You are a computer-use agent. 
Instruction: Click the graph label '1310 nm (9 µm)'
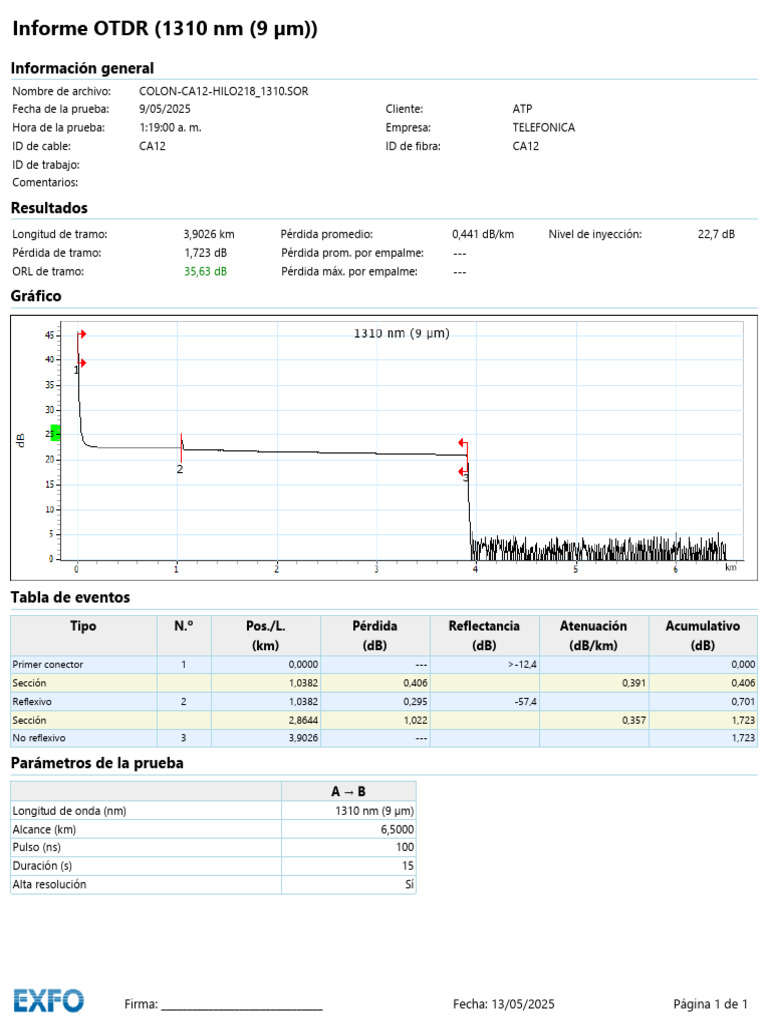pos(402,333)
